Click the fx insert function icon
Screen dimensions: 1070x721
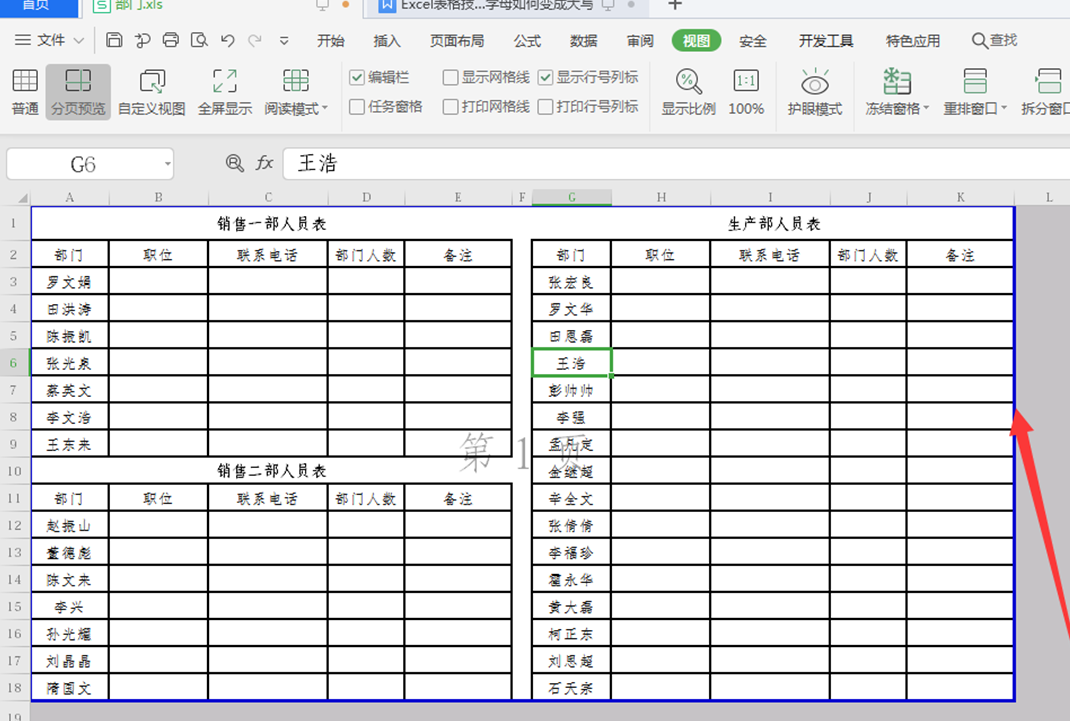(x=264, y=163)
